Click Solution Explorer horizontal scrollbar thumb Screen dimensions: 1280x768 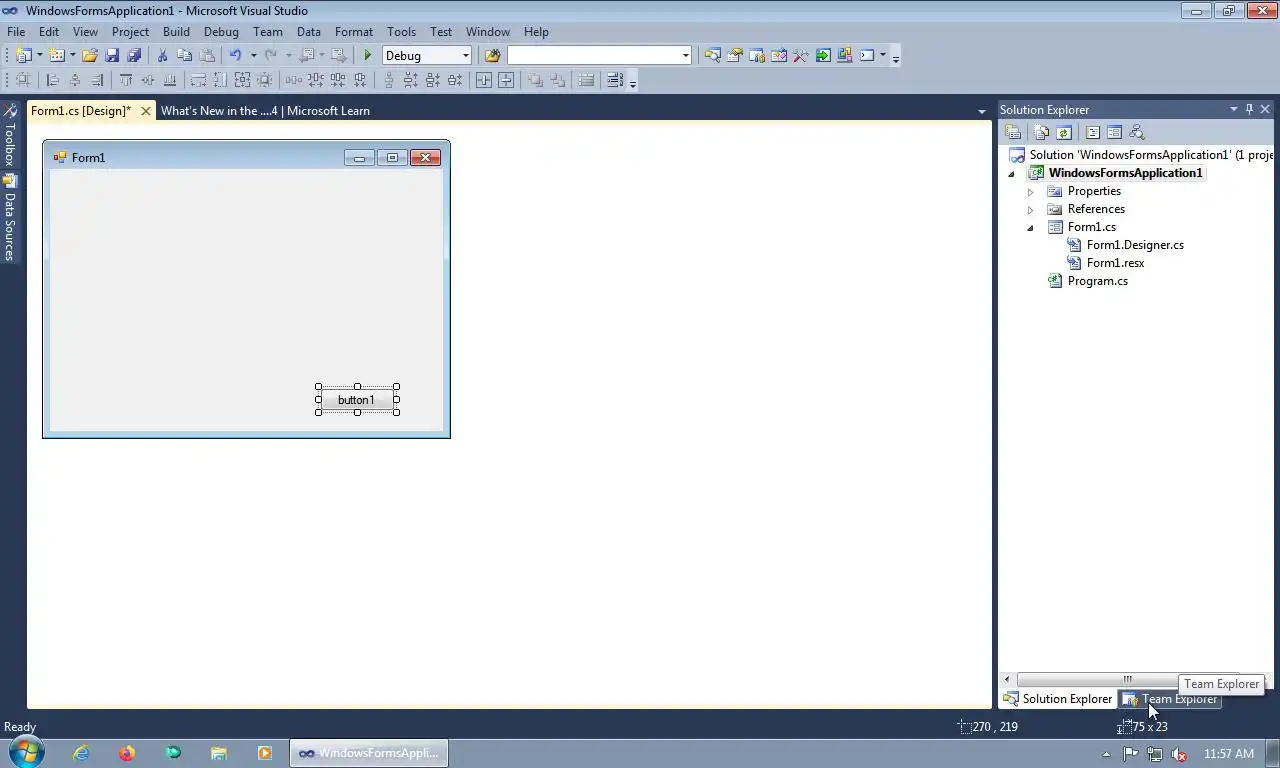tap(1127, 680)
